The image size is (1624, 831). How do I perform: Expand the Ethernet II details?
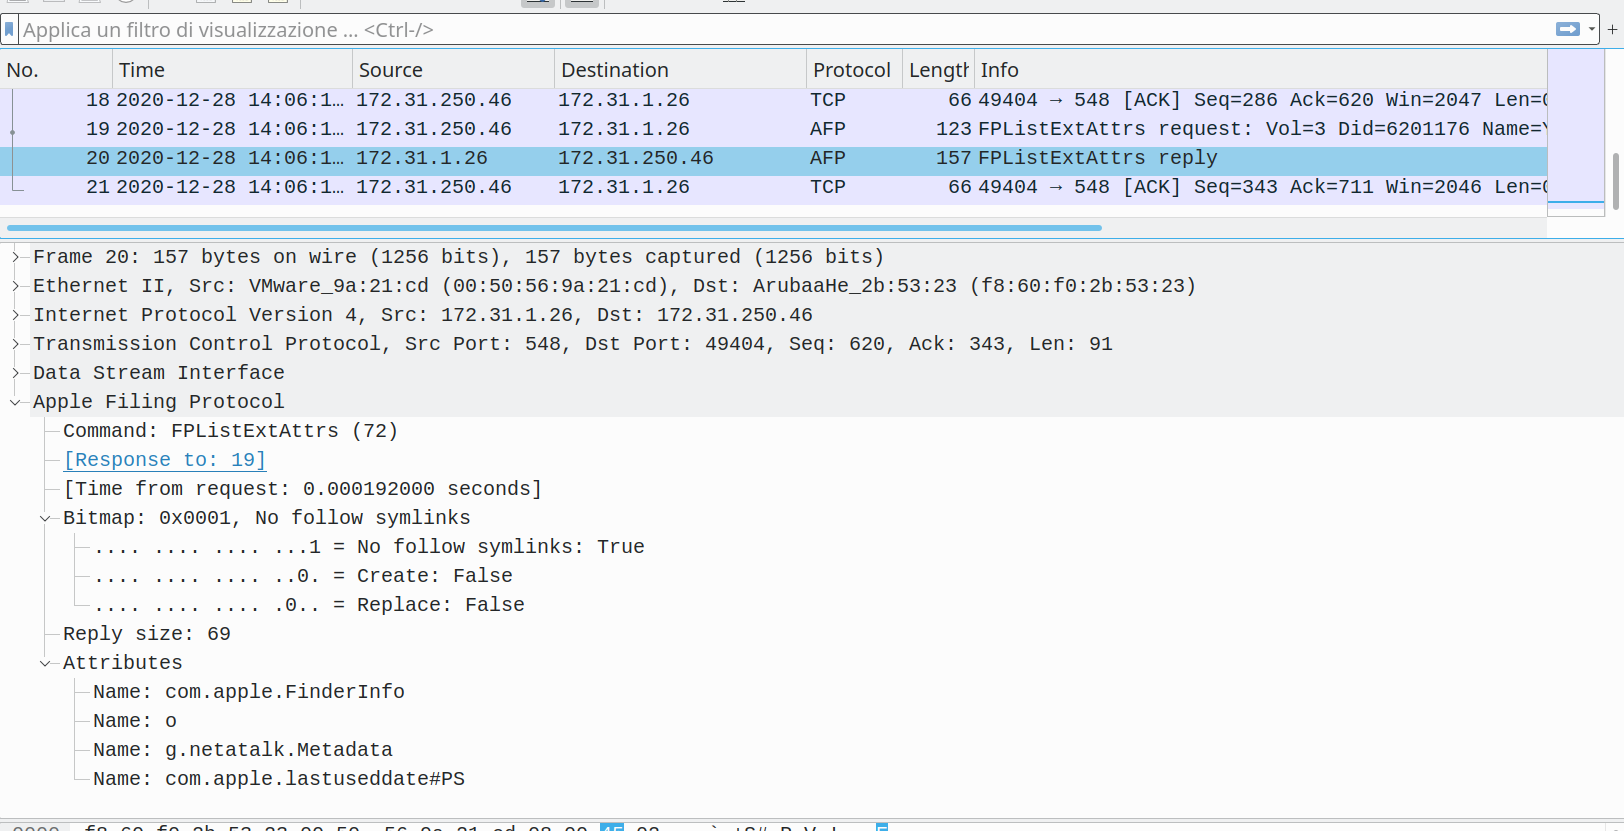tap(15, 286)
